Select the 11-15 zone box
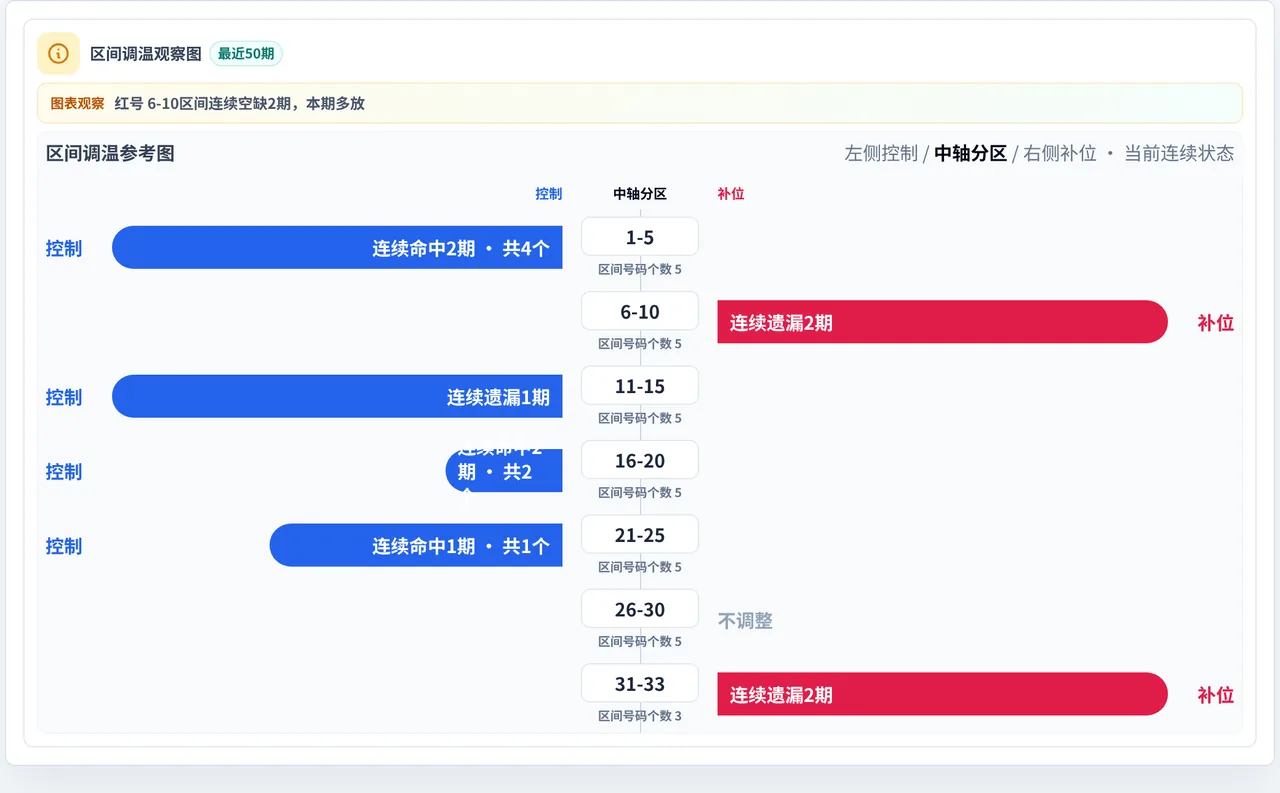The image size is (1280, 793). (640, 386)
